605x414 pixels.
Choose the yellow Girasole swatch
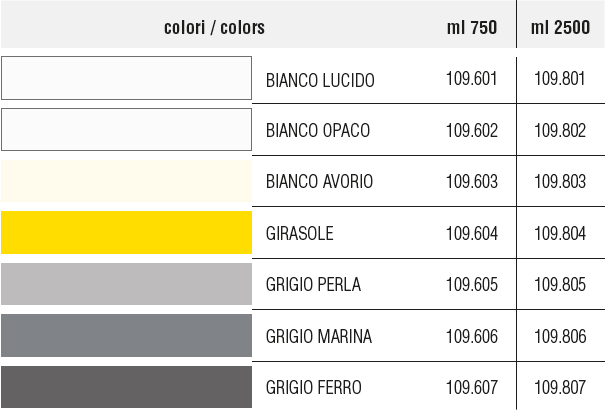[127, 232]
